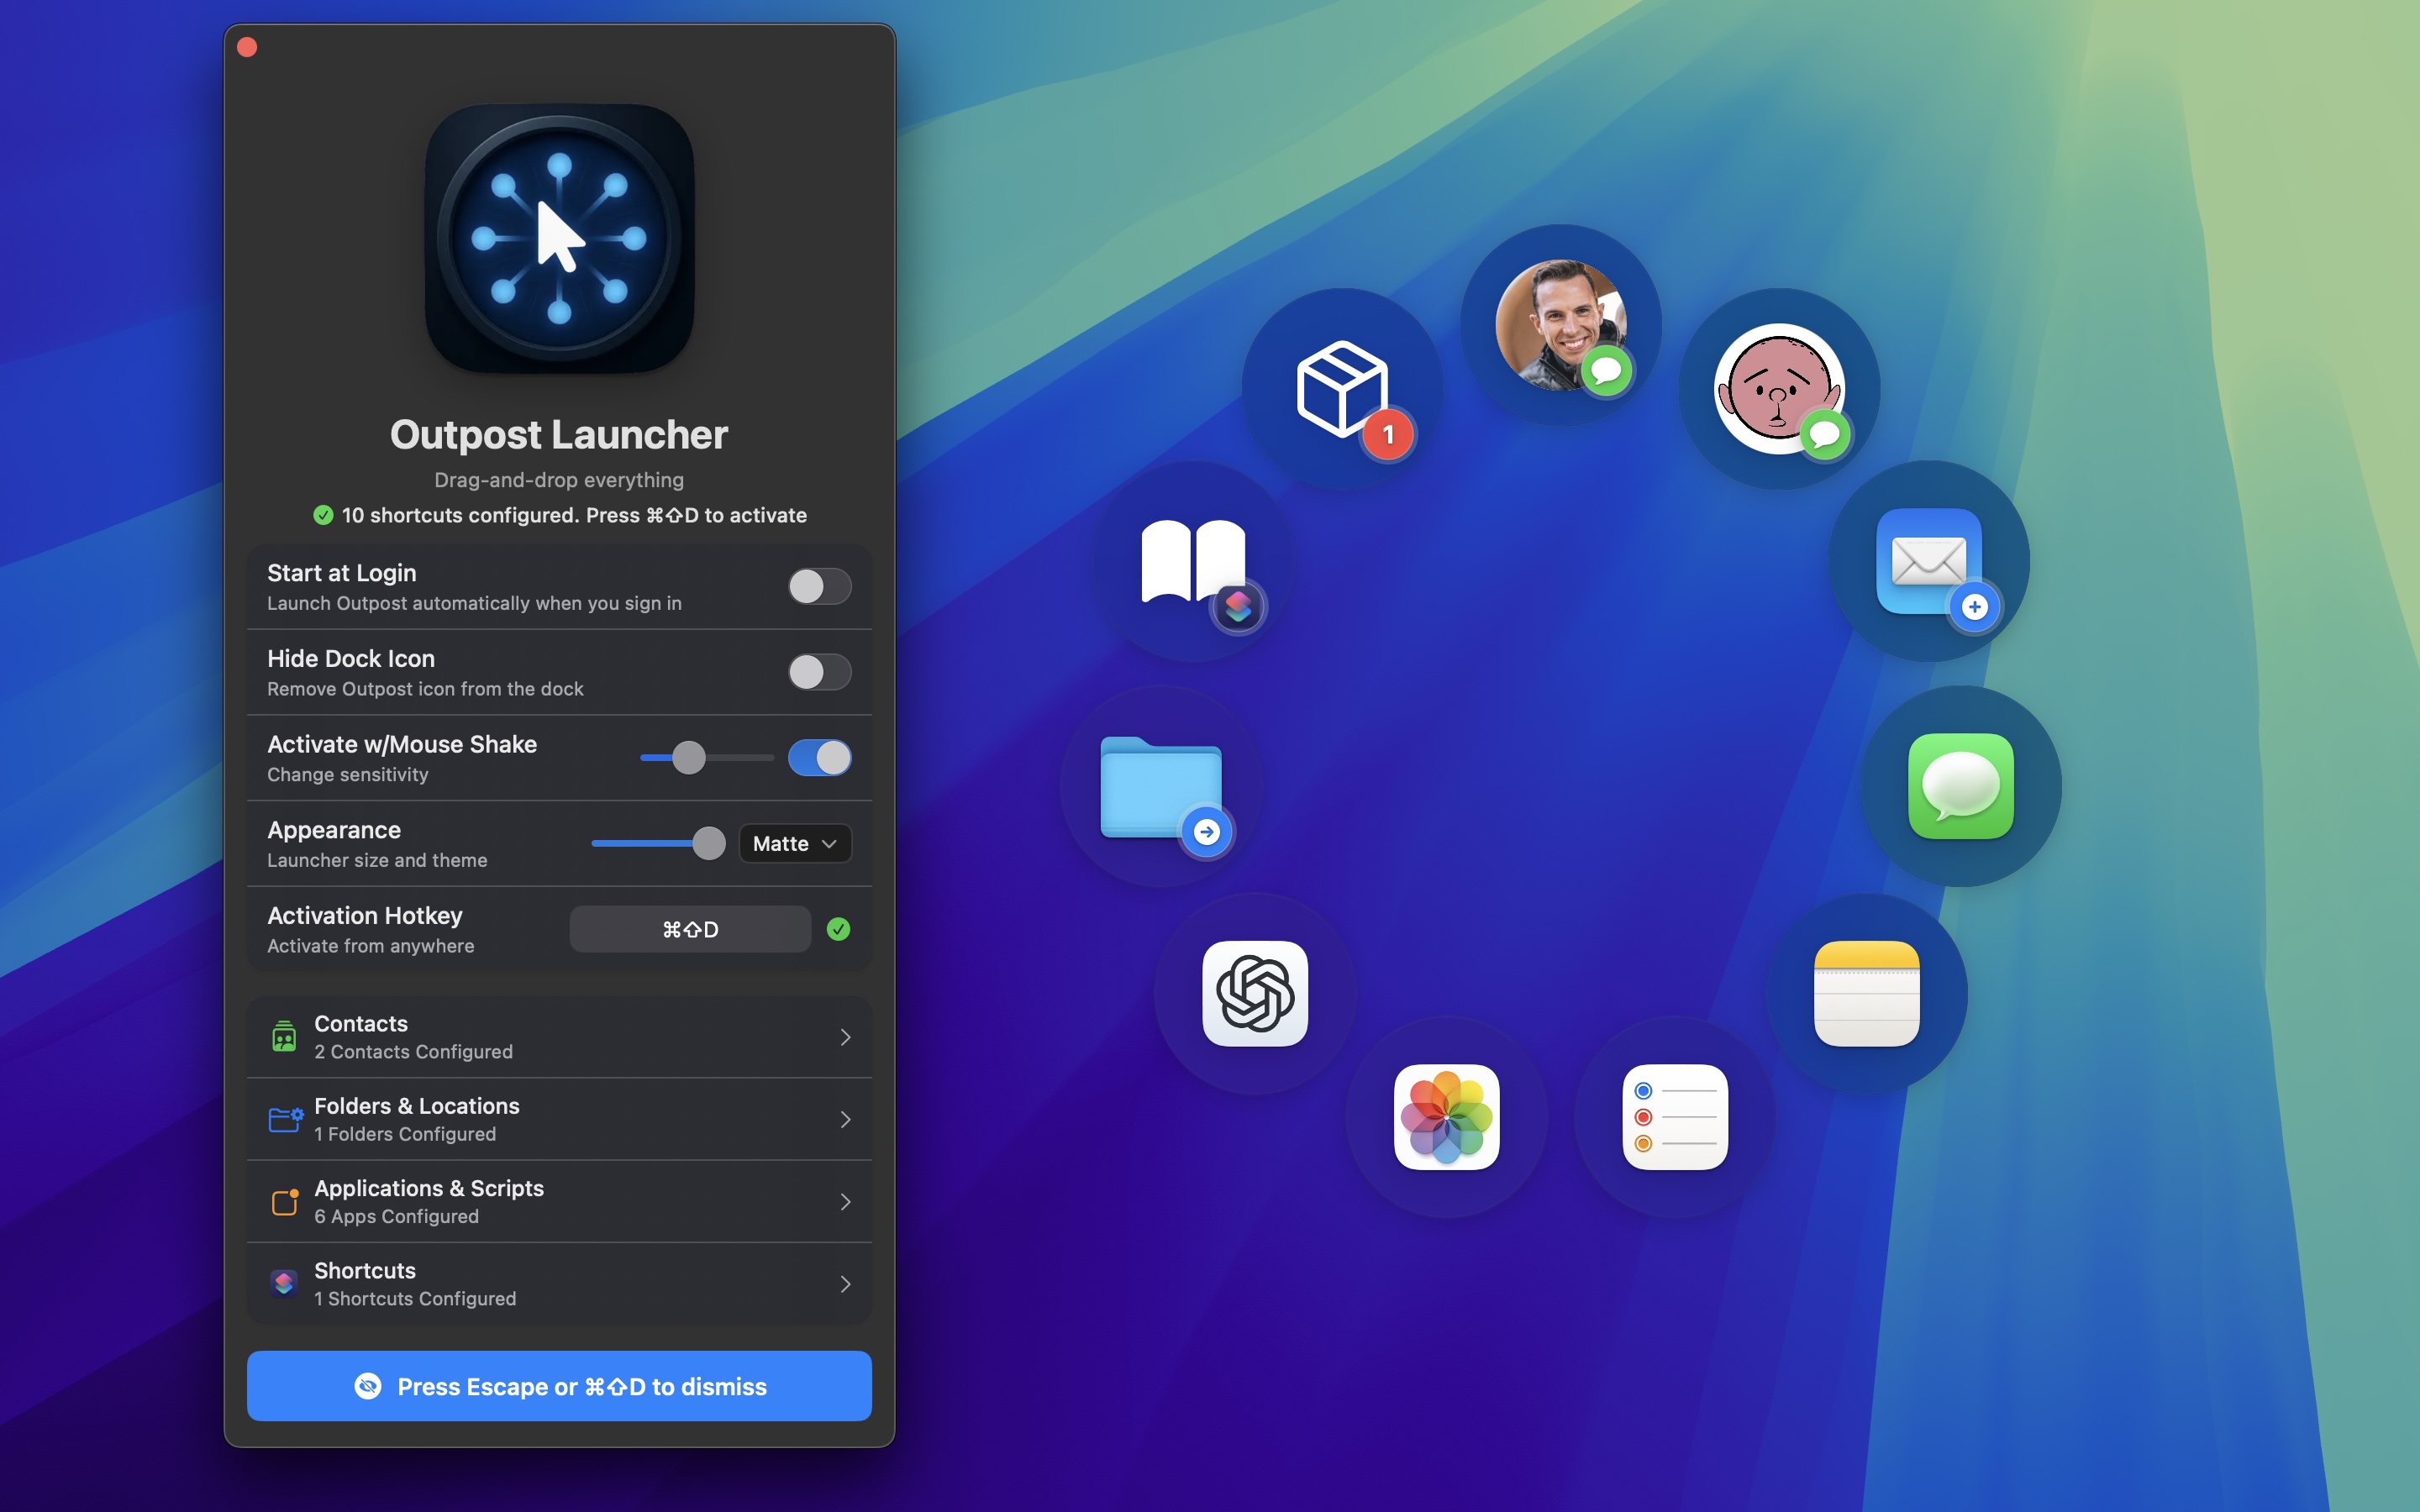
Task: Adjust the launcher size slider
Action: point(708,843)
